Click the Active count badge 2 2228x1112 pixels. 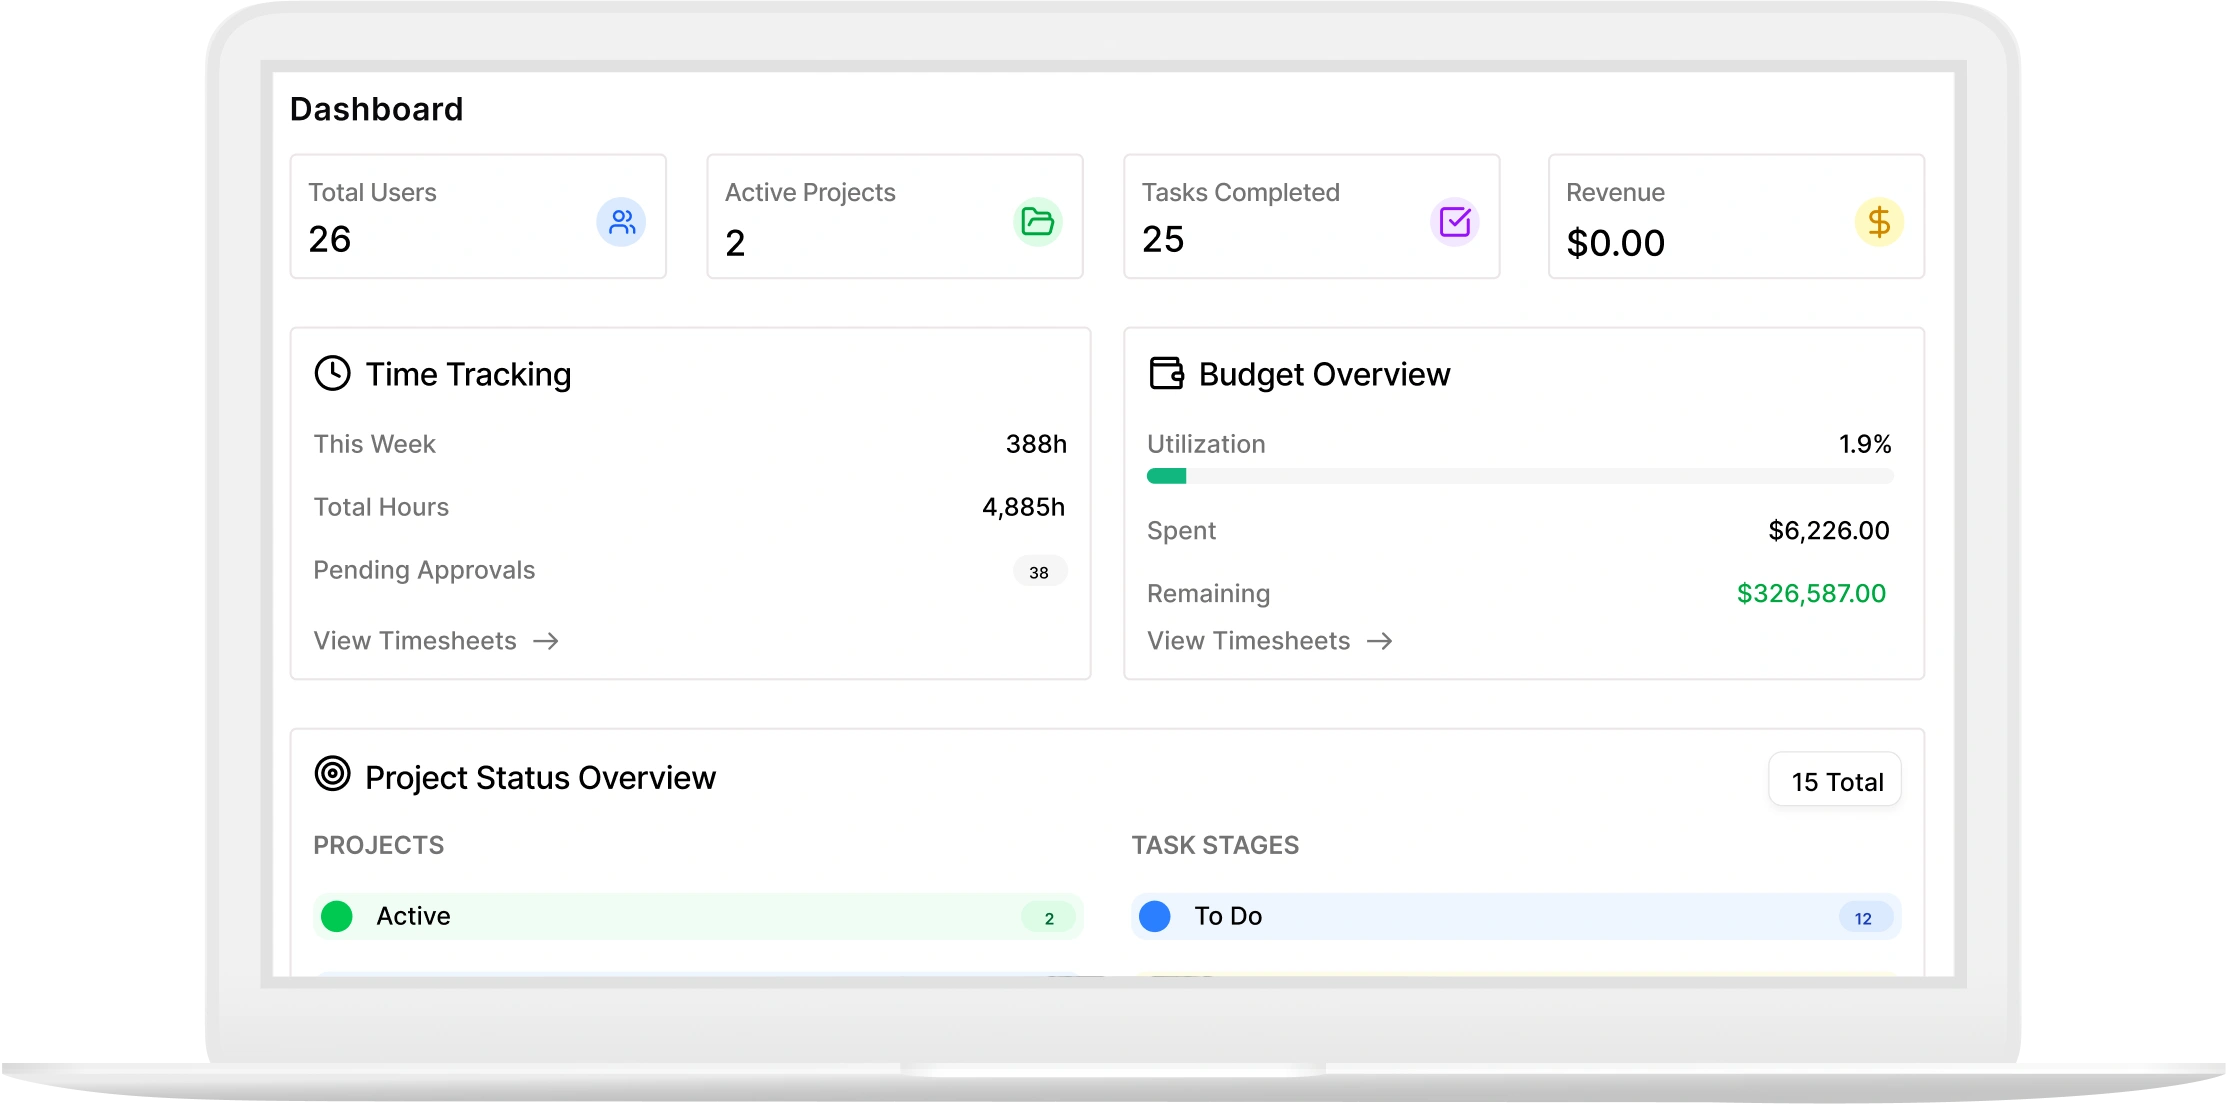click(x=1049, y=918)
